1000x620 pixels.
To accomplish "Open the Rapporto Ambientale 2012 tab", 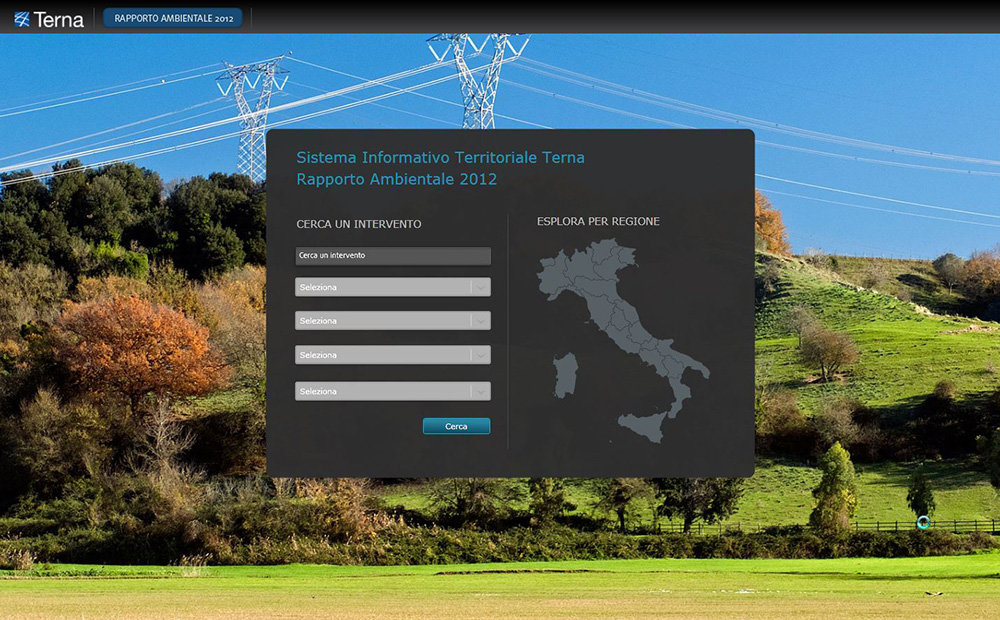I will click(173, 18).
